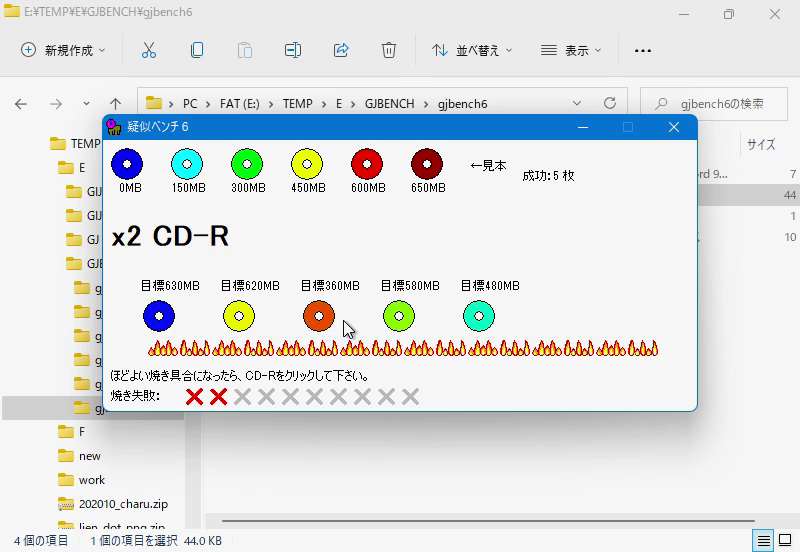This screenshot has width=800, height=552.
Task: Click the 成功: 5 枚 counter text
Action: pos(548,176)
